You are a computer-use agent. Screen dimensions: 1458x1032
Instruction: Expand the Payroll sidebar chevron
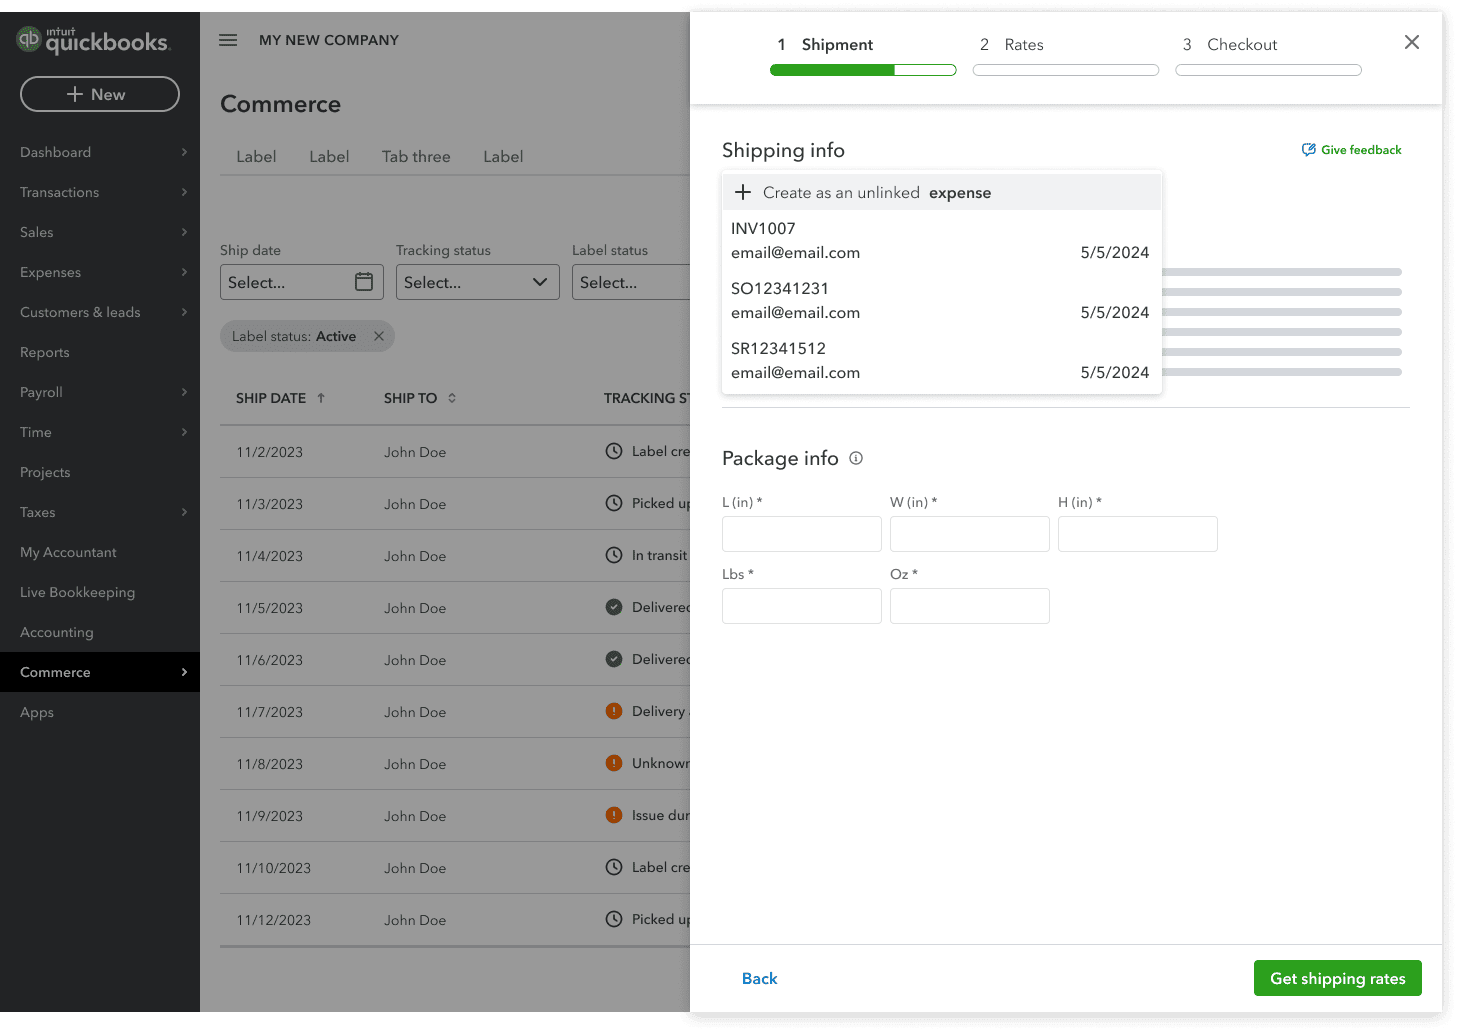184,392
